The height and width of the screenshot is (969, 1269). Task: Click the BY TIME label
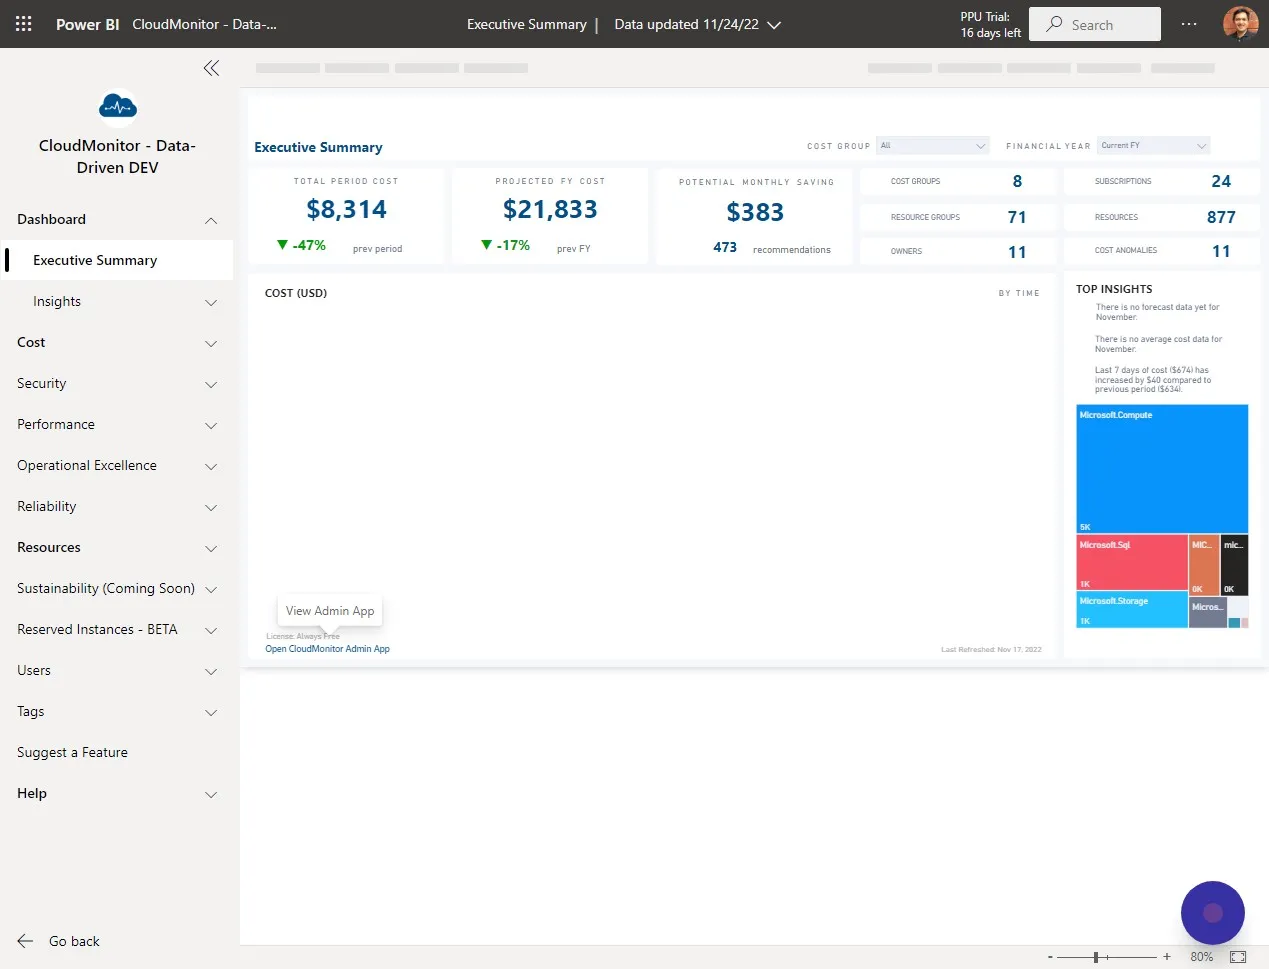(x=1019, y=293)
